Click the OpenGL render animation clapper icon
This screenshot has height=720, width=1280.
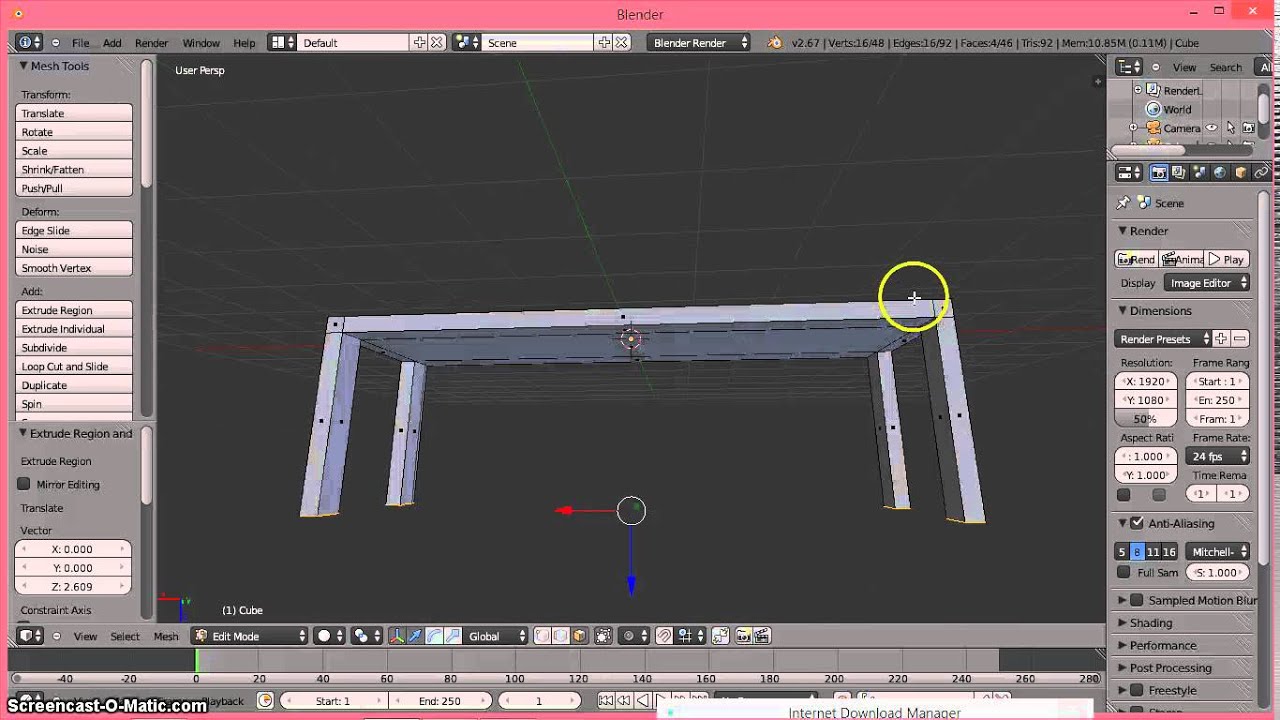click(x=763, y=636)
